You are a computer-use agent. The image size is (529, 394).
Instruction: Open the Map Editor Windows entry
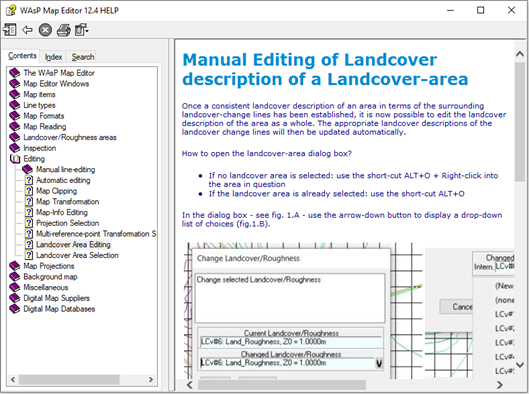coord(56,84)
